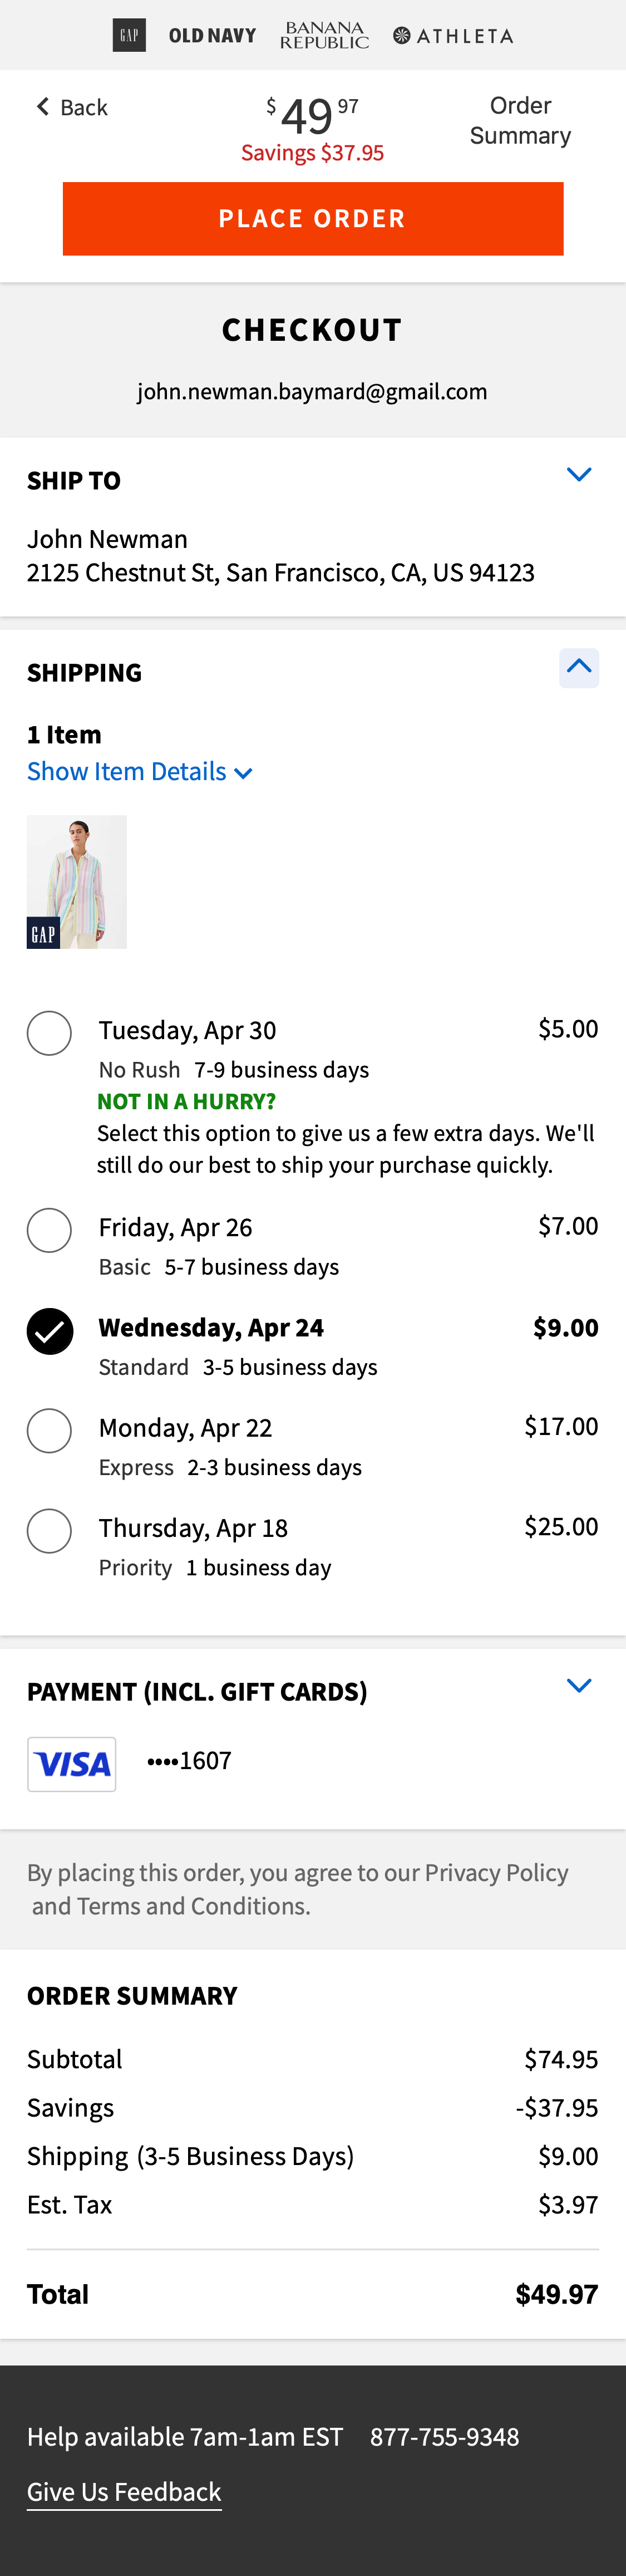626x2576 pixels.
Task: Click the Visa card icon
Action: pos(72,1763)
